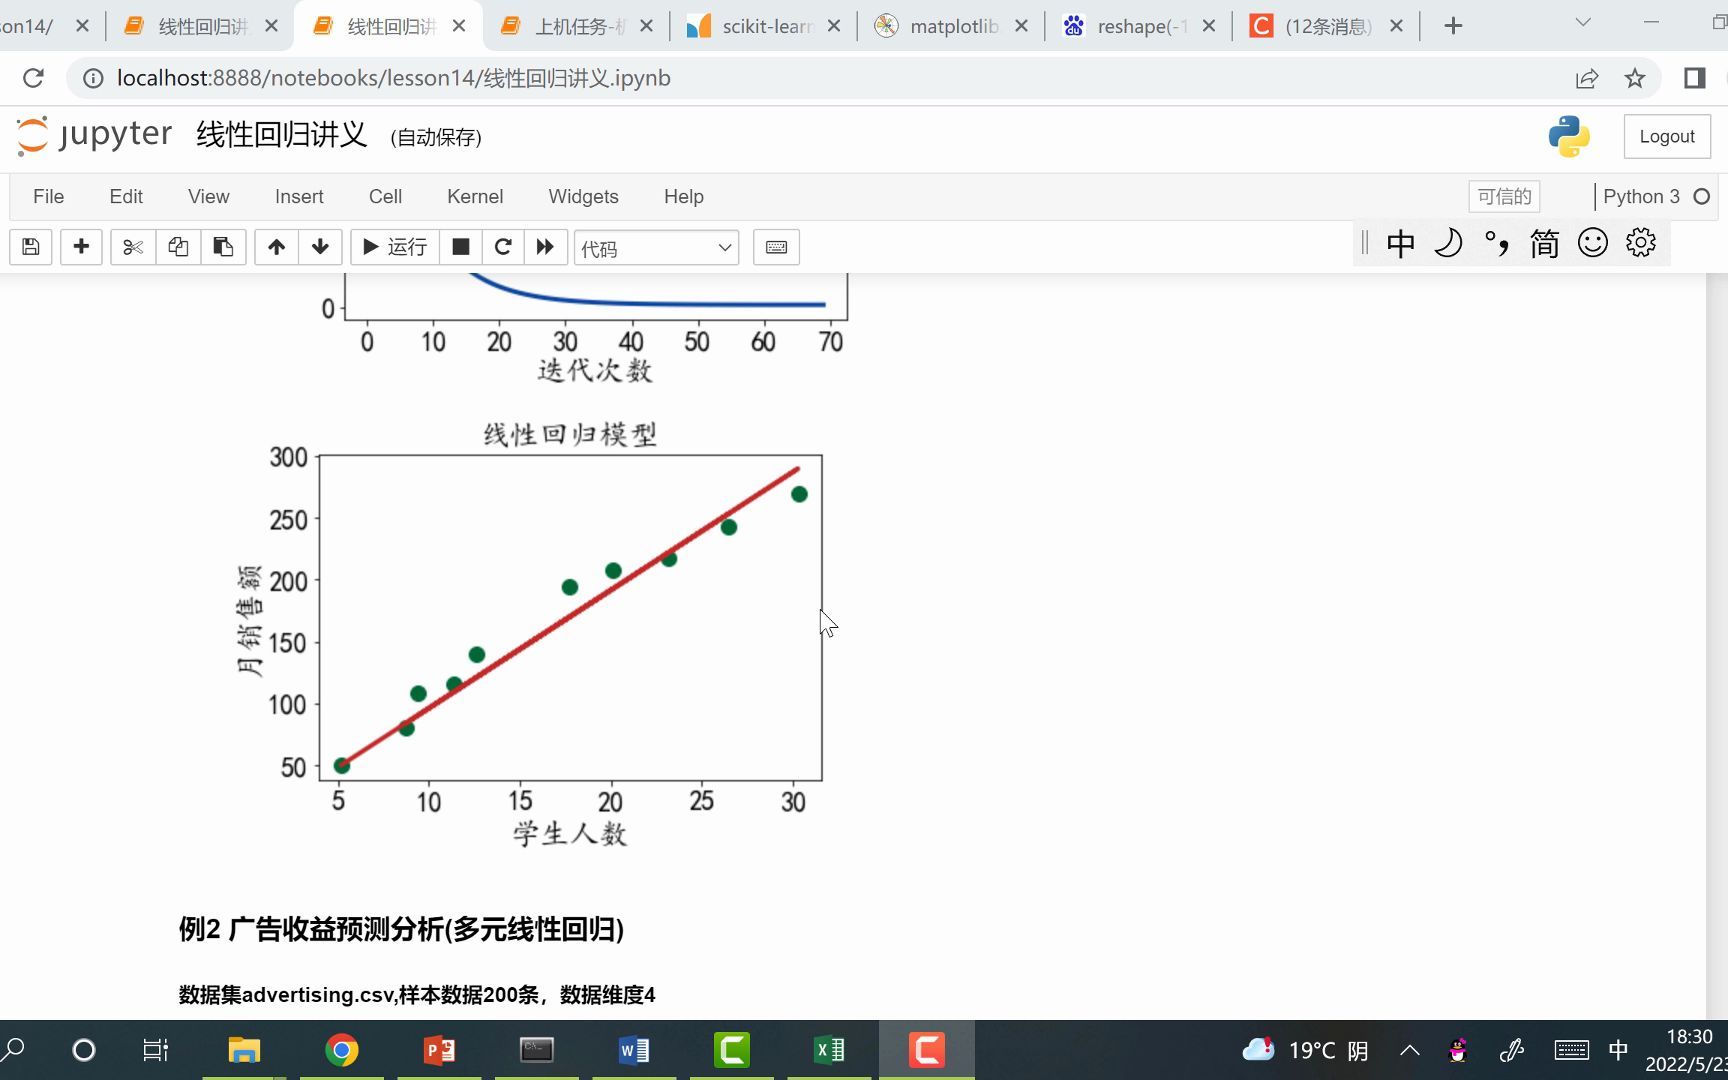The width and height of the screenshot is (1728, 1080).
Task: Save the notebook with the save icon
Action: (x=30, y=247)
